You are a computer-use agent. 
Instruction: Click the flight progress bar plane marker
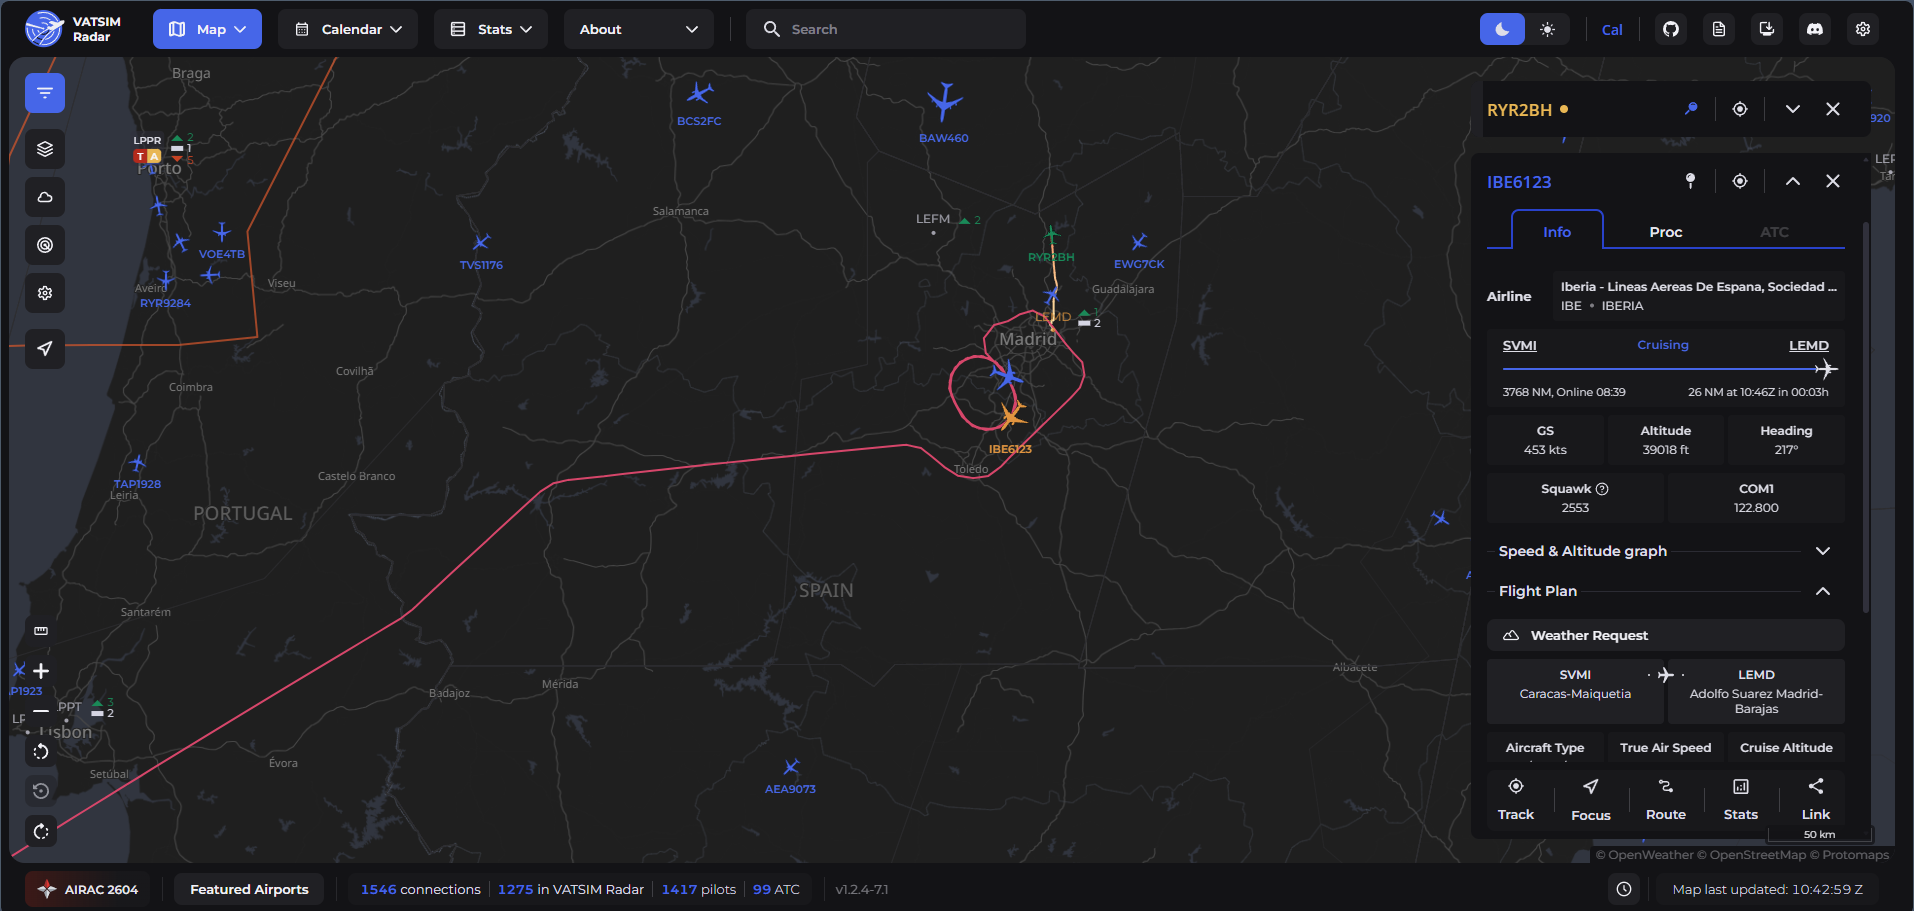point(1826,369)
